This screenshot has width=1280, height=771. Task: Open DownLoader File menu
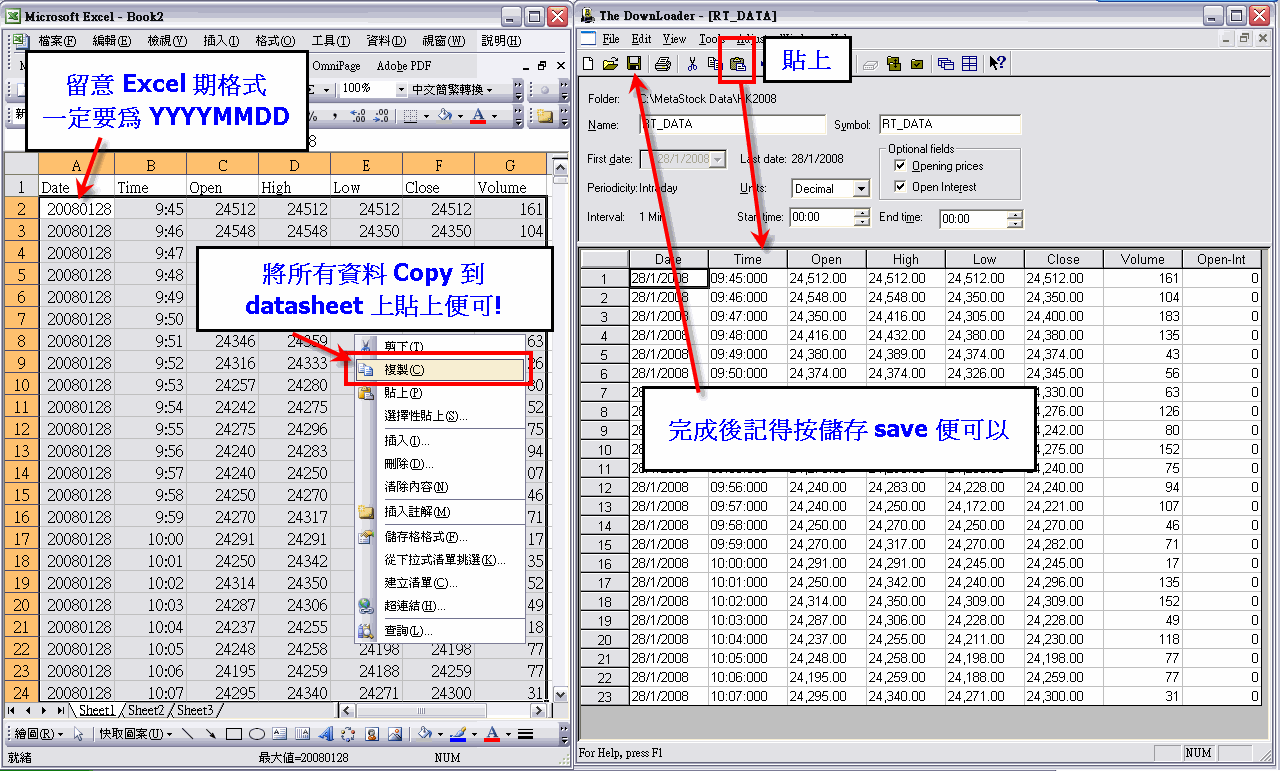(611, 39)
